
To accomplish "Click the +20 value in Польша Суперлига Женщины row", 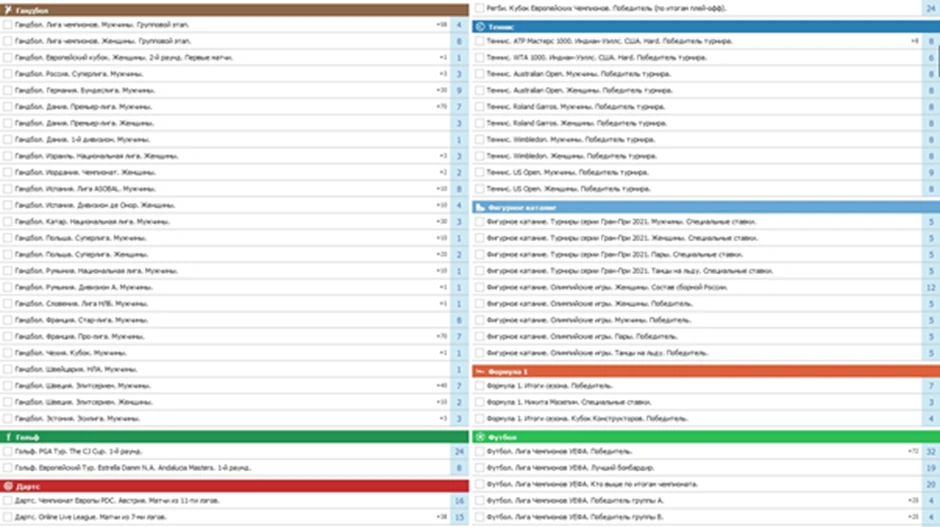I will pyautogui.click(x=442, y=254).
